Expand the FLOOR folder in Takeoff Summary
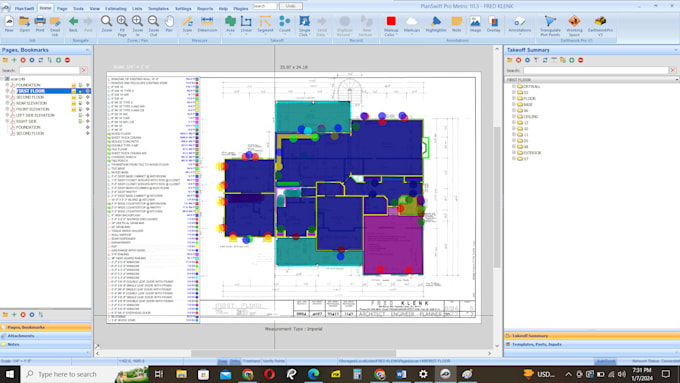 [x=514, y=98]
